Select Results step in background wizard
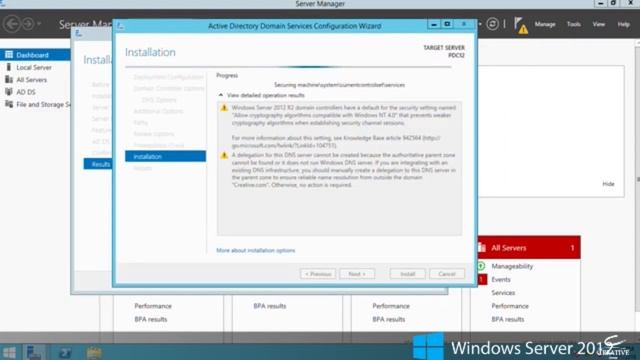Image resolution: width=640 pixels, height=360 pixels. (x=98, y=164)
